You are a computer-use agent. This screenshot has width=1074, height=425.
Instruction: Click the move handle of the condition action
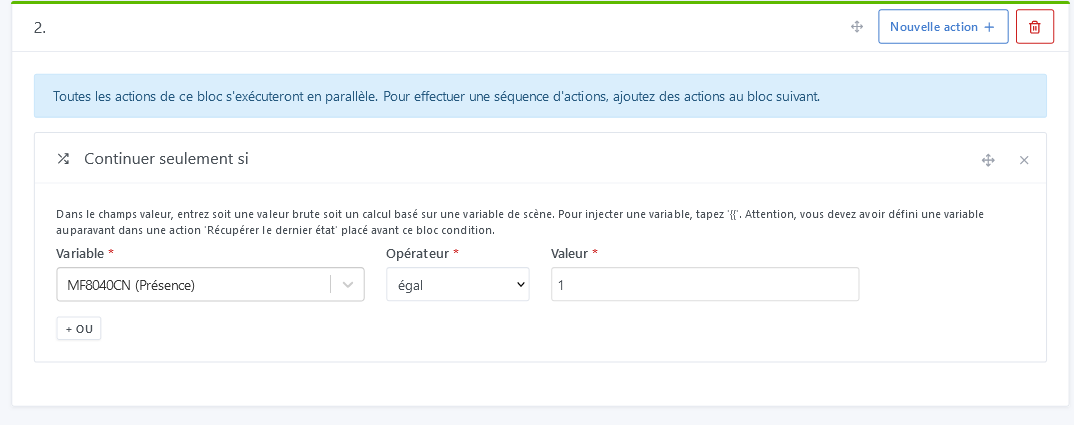[988, 160]
